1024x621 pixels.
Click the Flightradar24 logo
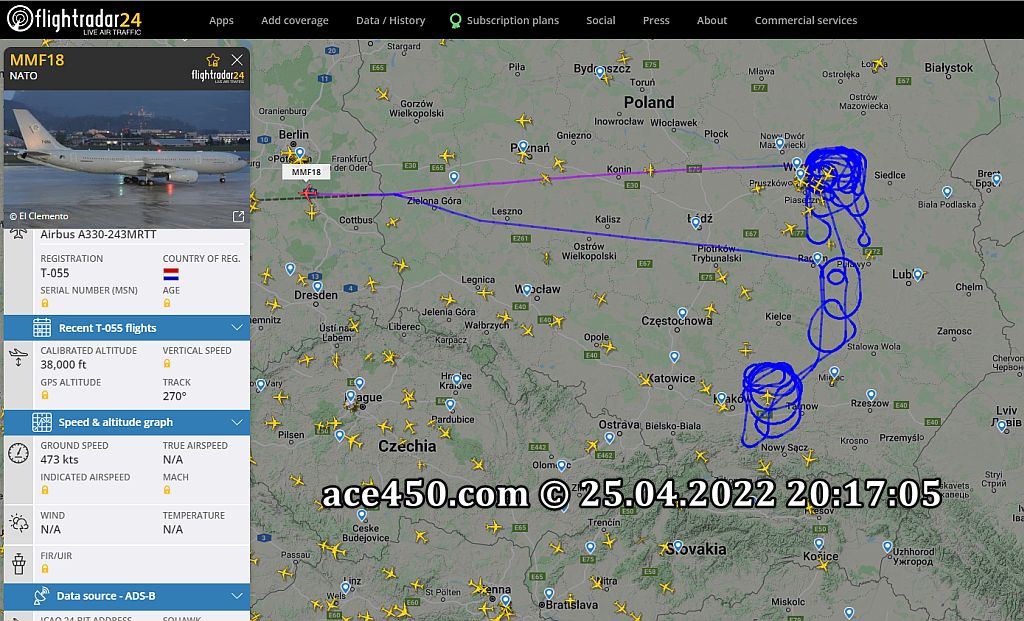tap(74, 20)
